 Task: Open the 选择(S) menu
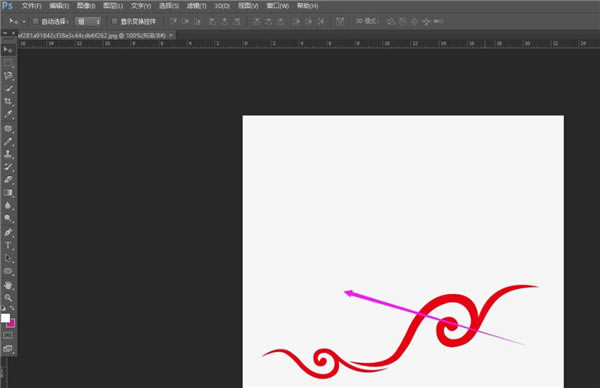pyautogui.click(x=169, y=6)
